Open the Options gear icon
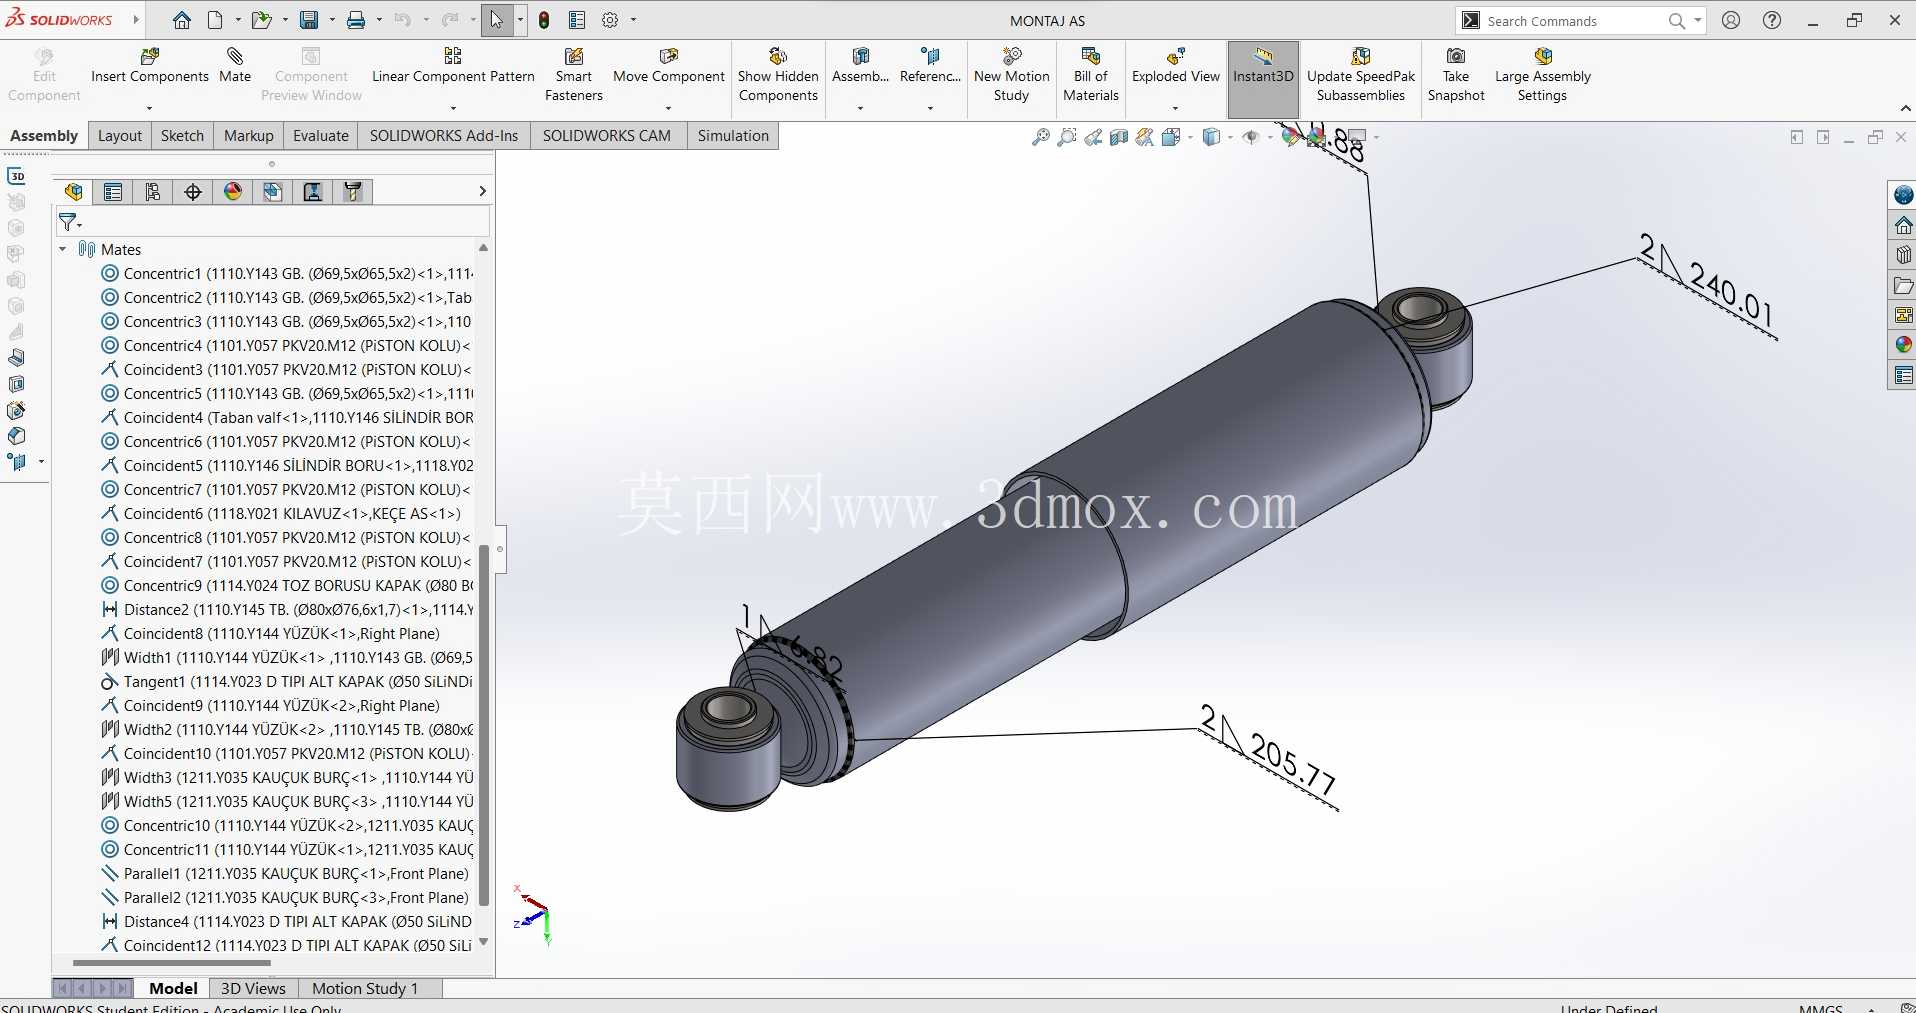The image size is (1916, 1013). (x=610, y=20)
